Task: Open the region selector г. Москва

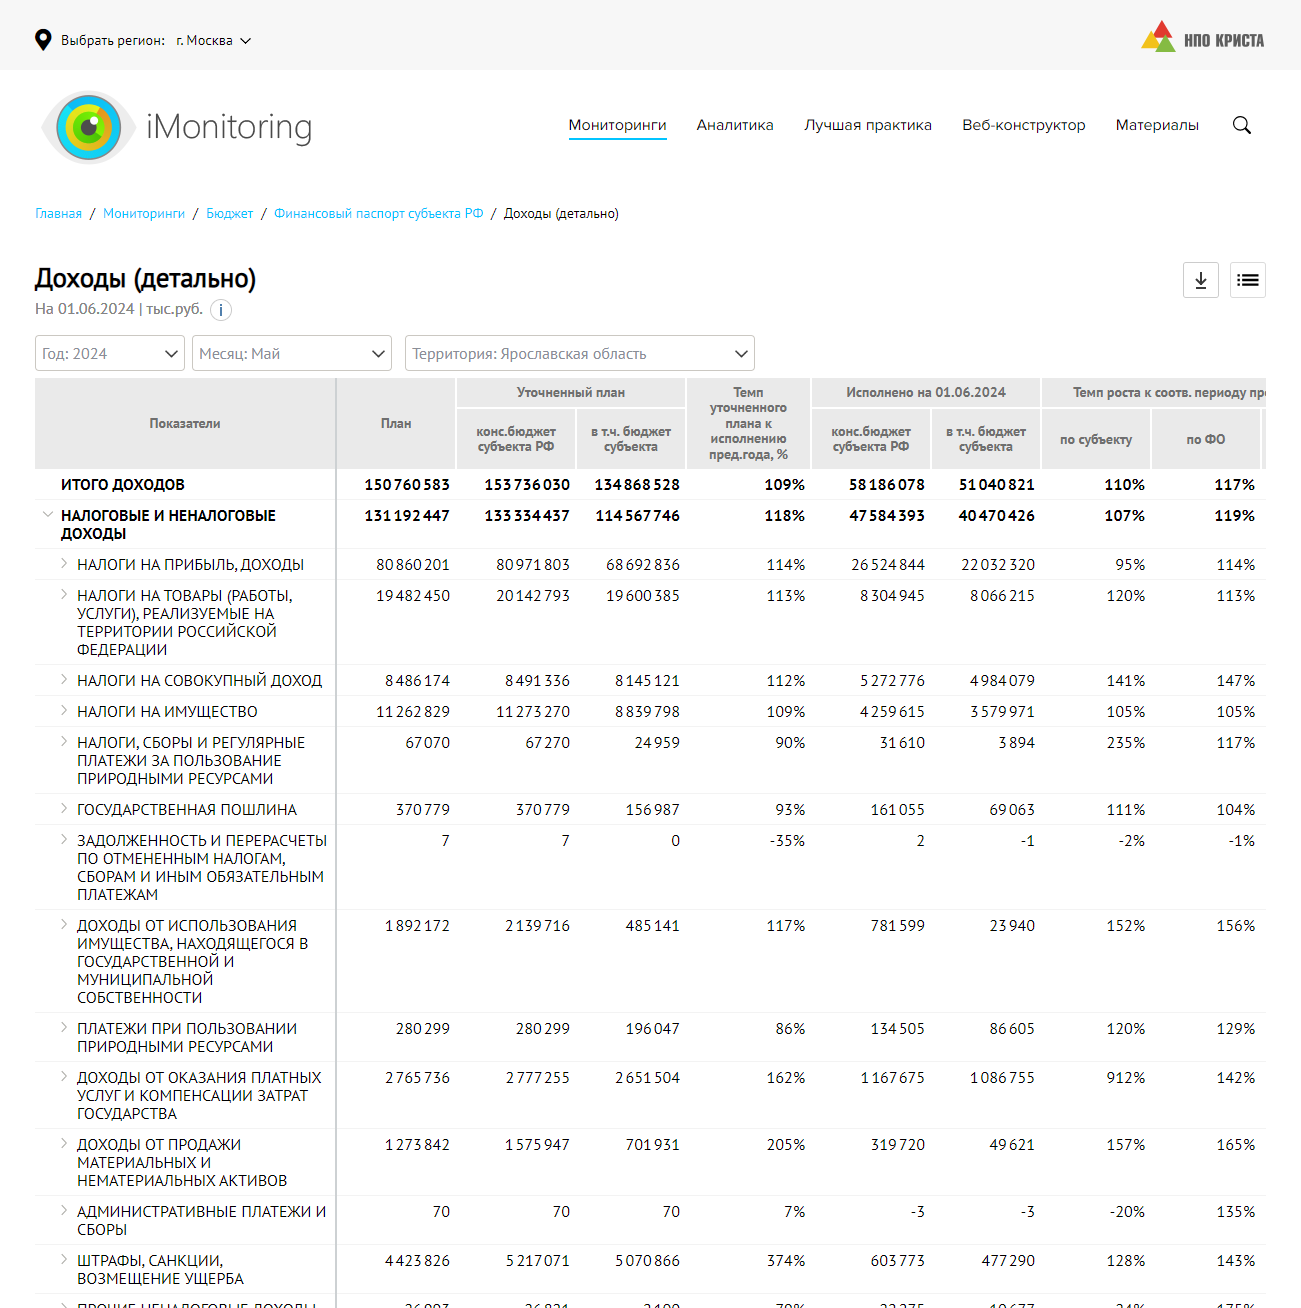Action: pyautogui.click(x=213, y=41)
